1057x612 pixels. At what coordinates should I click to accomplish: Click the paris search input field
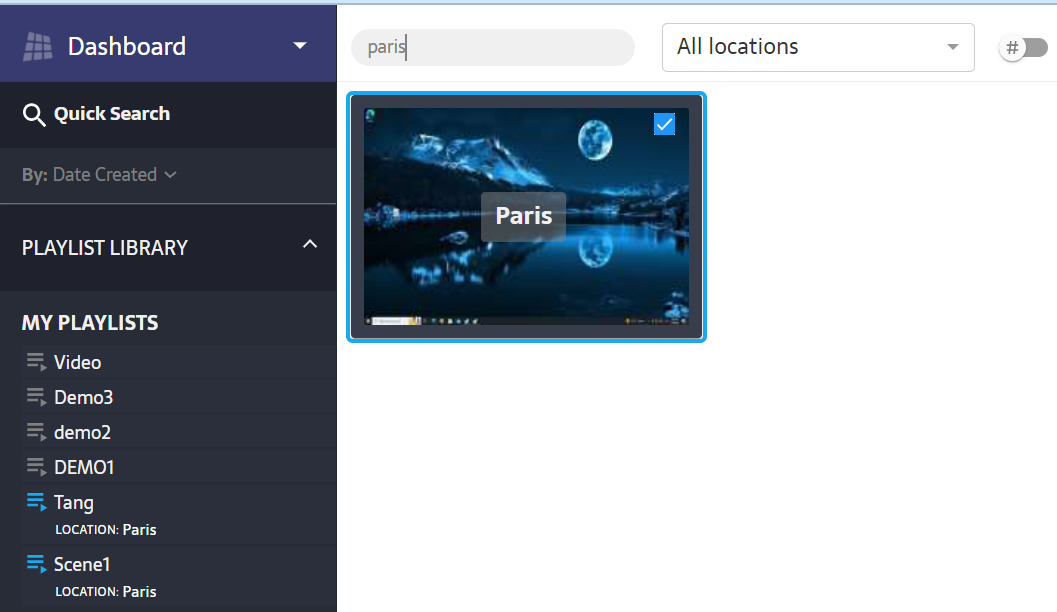(492, 48)
